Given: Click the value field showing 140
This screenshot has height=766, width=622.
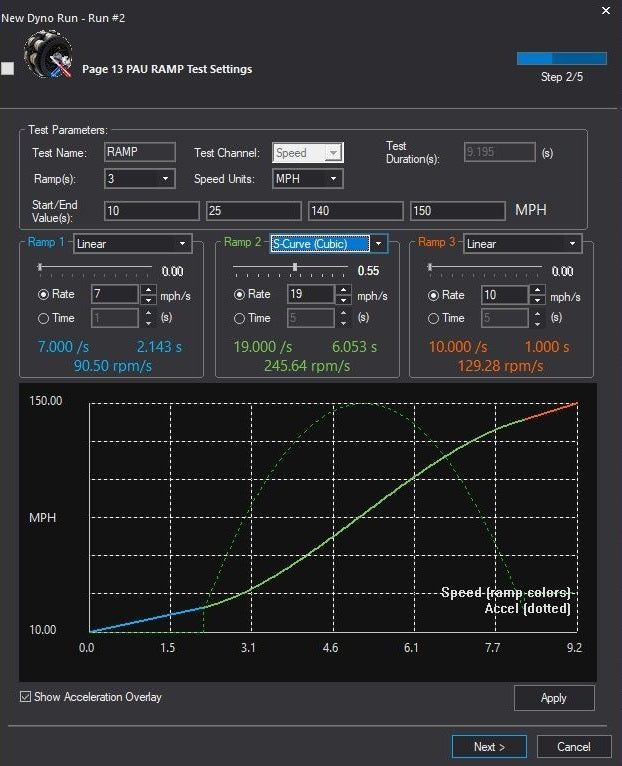Looking at the screenshot, I should coord(356,211).
